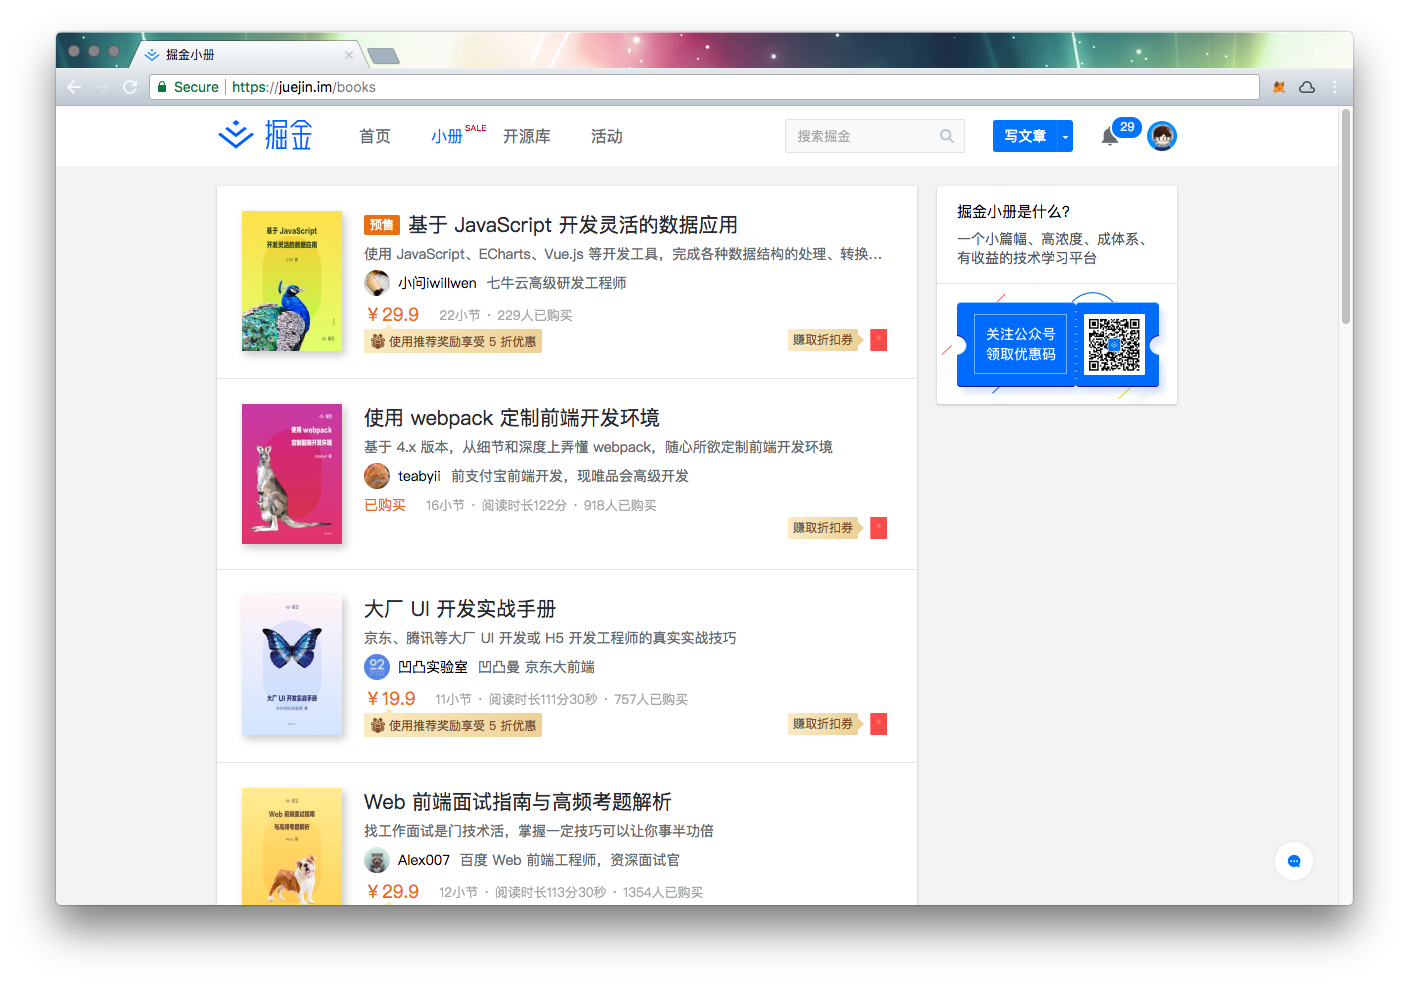
Task: Click the ¥19.9 price on UI handbook
Action: pyautogui.click(x=391, y=699)
